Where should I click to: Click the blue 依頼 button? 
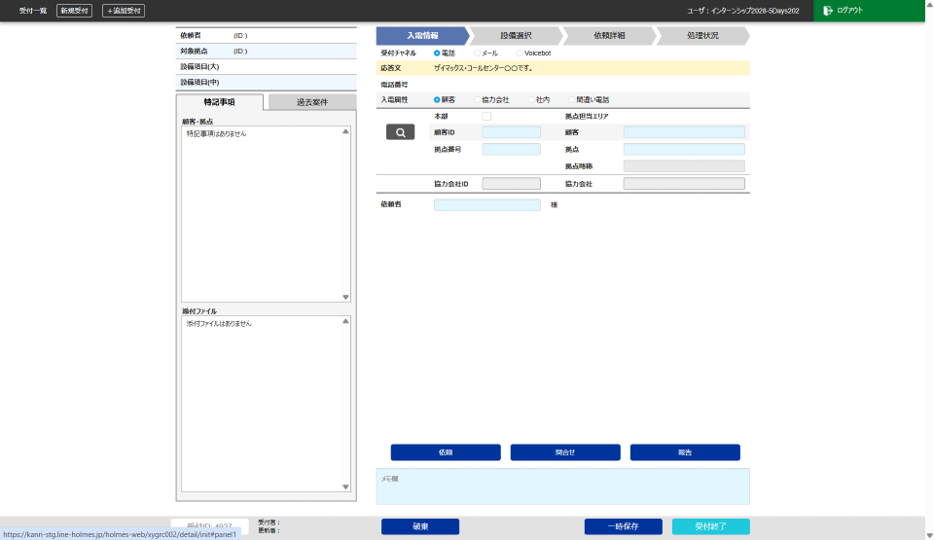(446, 452)
